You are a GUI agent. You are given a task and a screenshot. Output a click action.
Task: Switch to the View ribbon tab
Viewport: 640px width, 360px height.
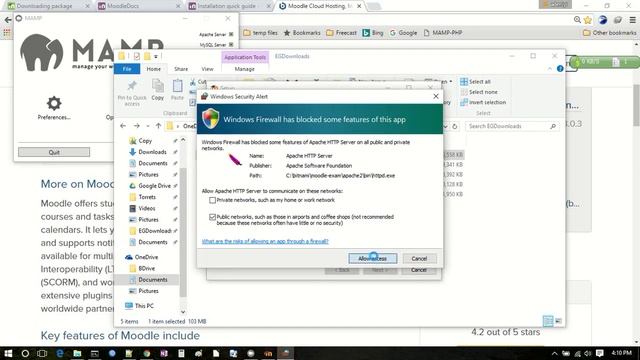[207, 69]
